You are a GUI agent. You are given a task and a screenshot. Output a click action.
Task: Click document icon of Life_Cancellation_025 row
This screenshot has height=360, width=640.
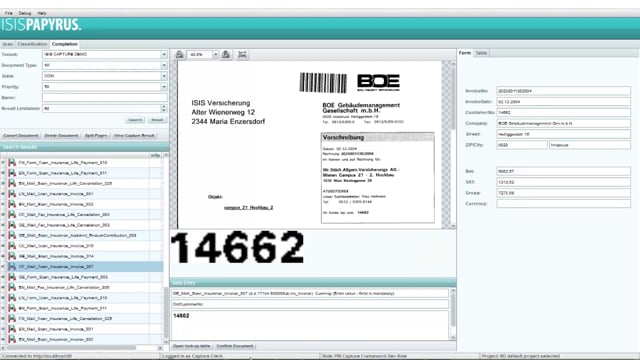[x=12, y=183]
